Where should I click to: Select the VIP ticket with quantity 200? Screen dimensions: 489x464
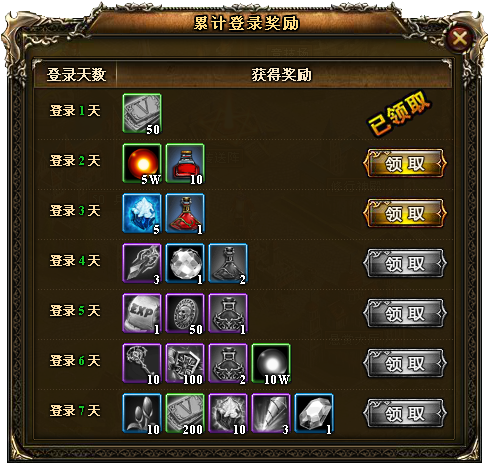185,413
